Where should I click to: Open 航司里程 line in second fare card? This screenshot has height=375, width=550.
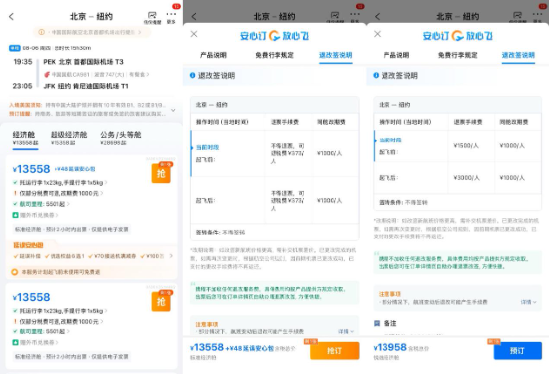click(41, 331)
